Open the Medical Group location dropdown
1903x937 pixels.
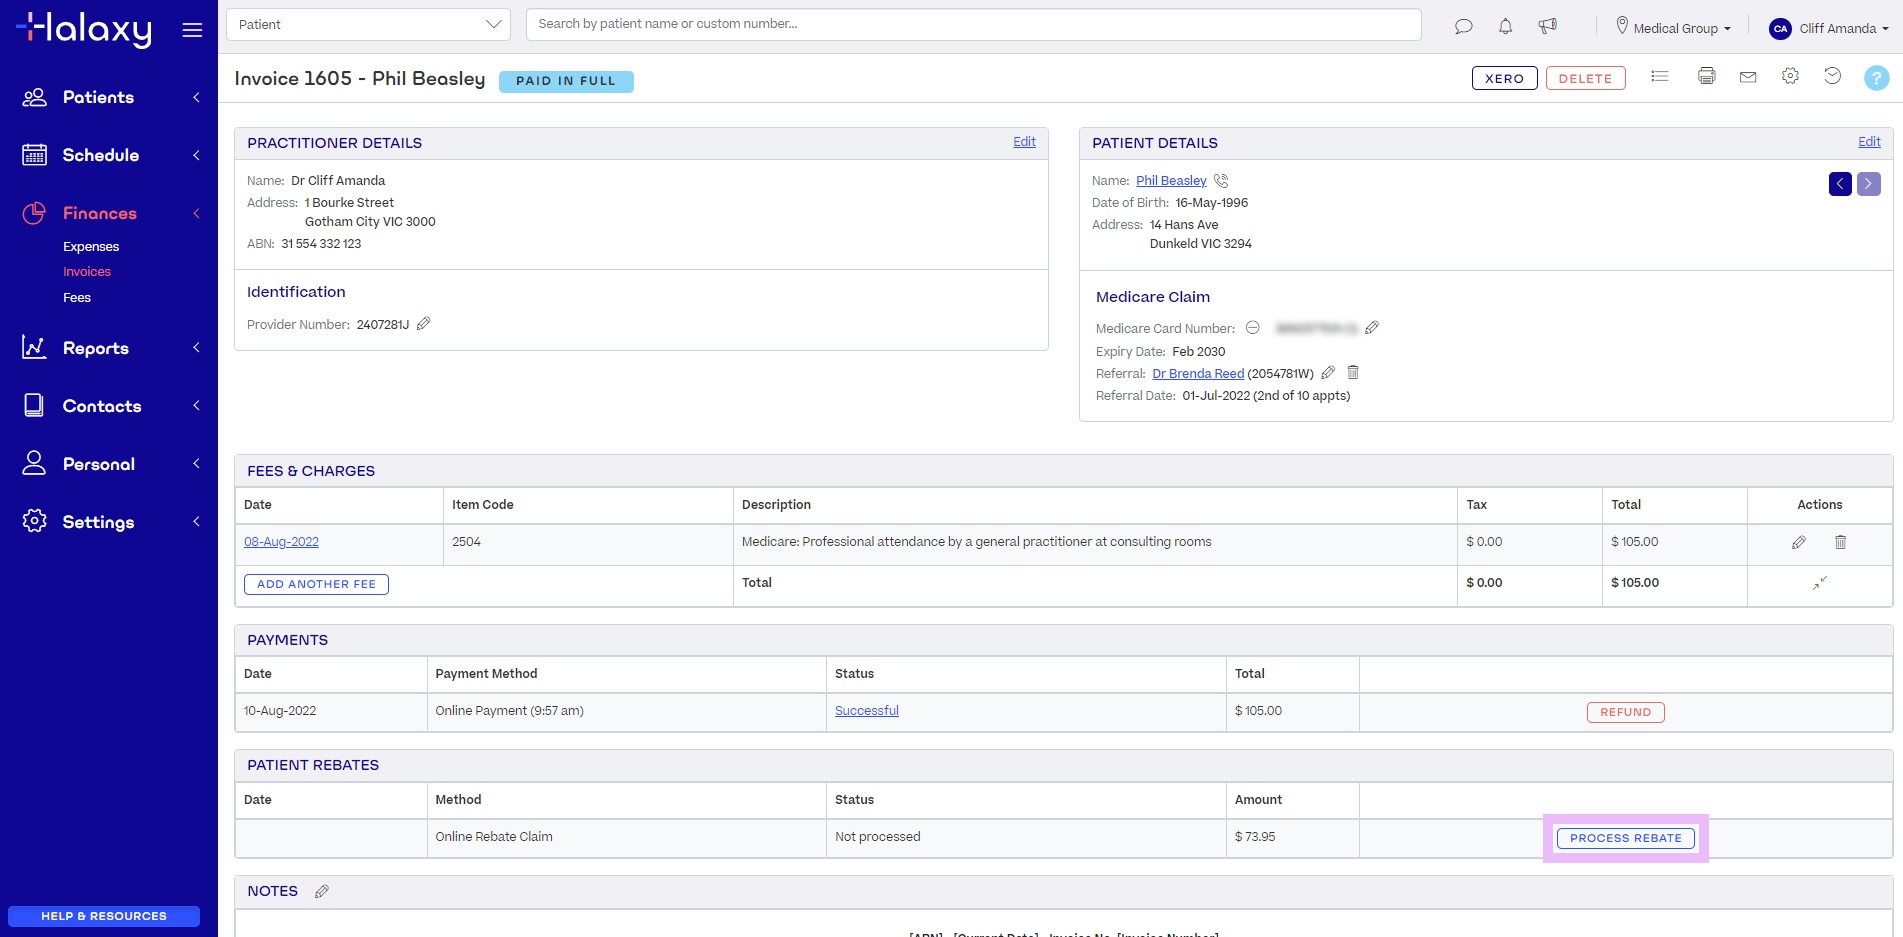coord(1674,28)
